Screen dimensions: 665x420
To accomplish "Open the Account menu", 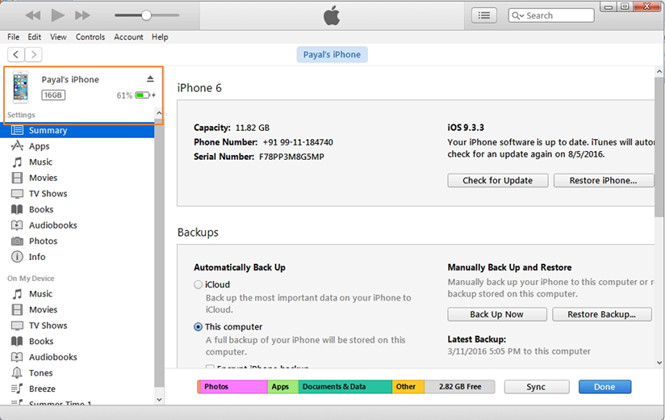I will (x=128, y=37).
